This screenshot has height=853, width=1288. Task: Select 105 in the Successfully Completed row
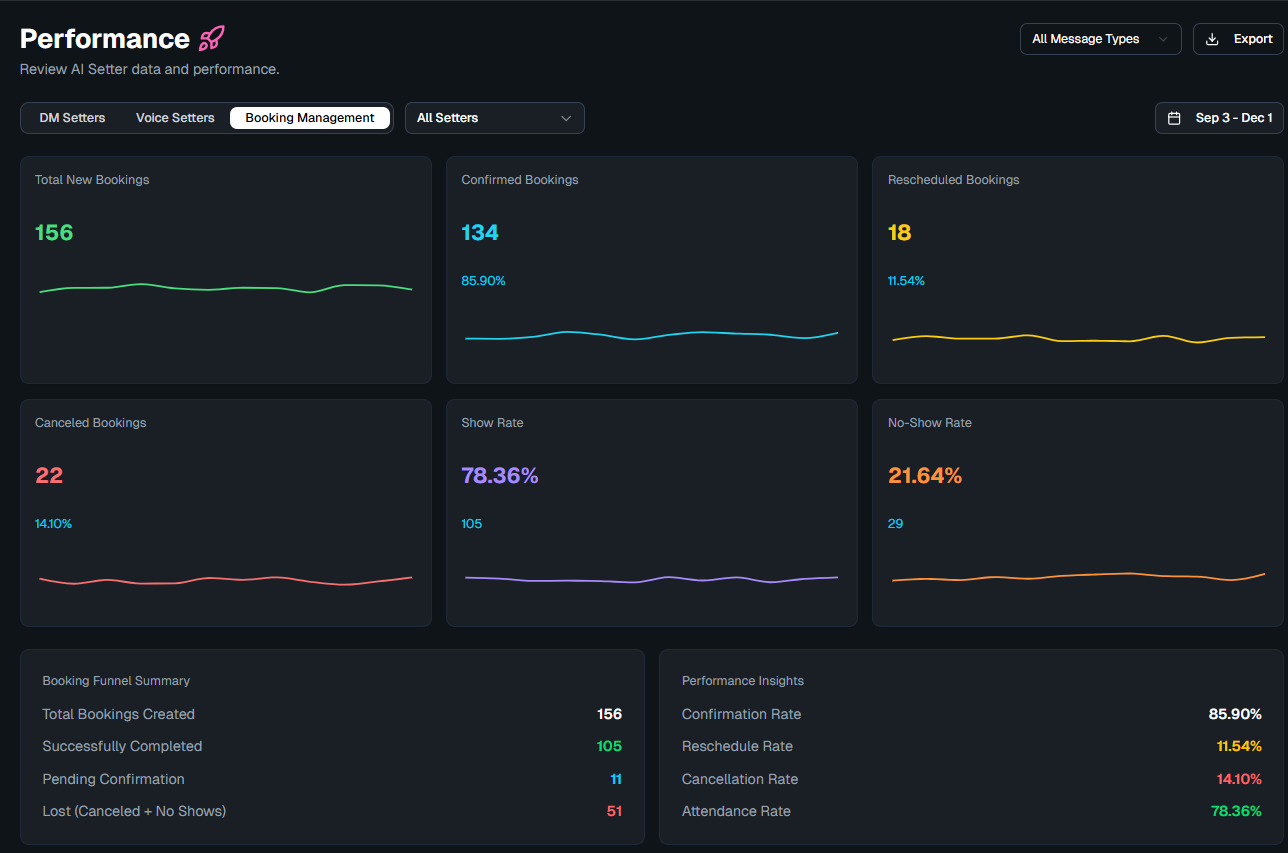pos(609,746)
